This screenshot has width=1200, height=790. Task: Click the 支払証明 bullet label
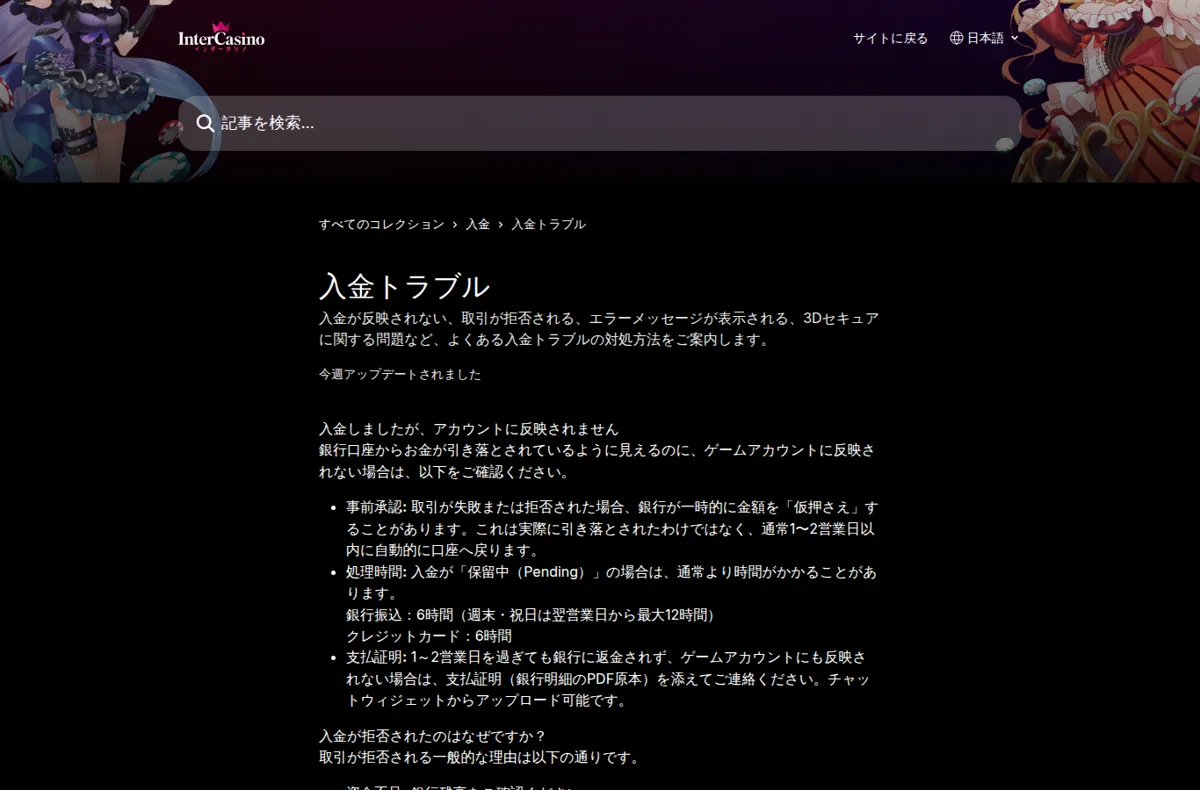[x=376, y=657]
